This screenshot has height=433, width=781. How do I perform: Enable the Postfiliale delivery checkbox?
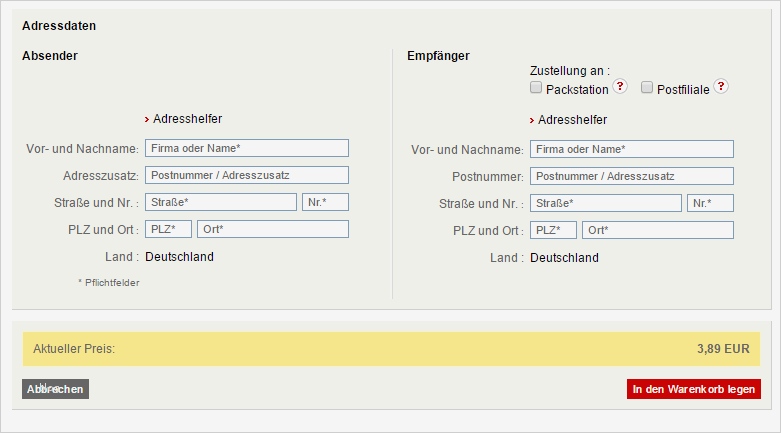647,88
